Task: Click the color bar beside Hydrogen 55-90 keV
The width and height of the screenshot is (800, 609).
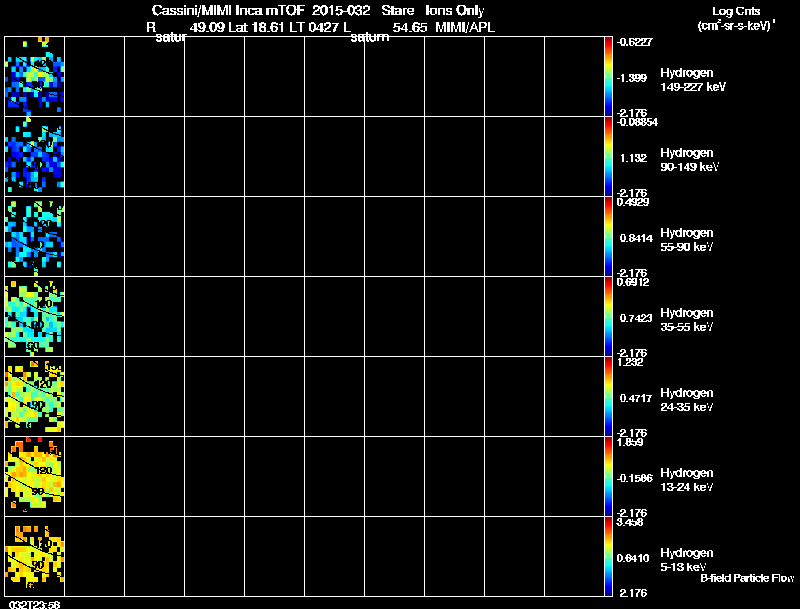Action: pos(608,237)
